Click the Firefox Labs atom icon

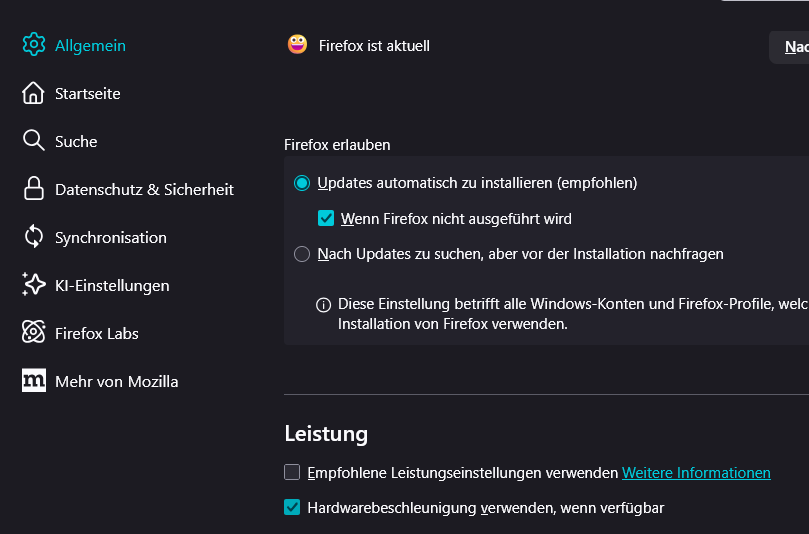[34, 333]
